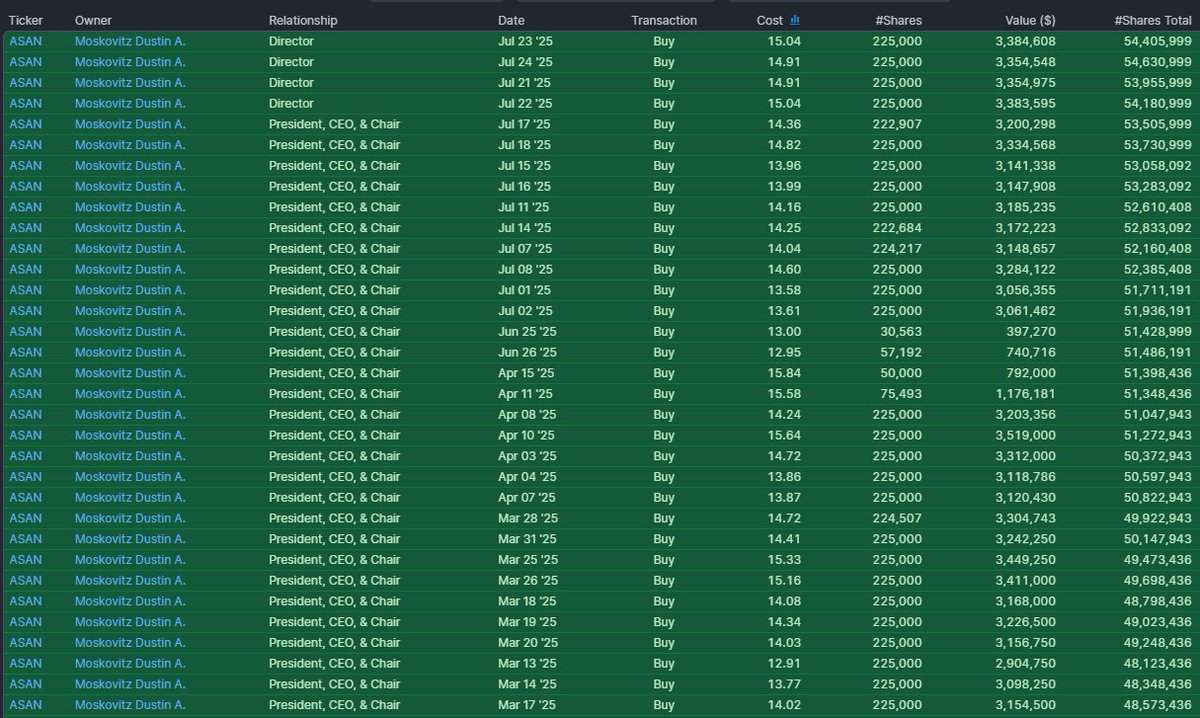This screenshot has width=1200, height=718.
Task: Open the Moskovitz Dustin A. link in the Jul 24 '25 row
Action: [x=130, y=62]
